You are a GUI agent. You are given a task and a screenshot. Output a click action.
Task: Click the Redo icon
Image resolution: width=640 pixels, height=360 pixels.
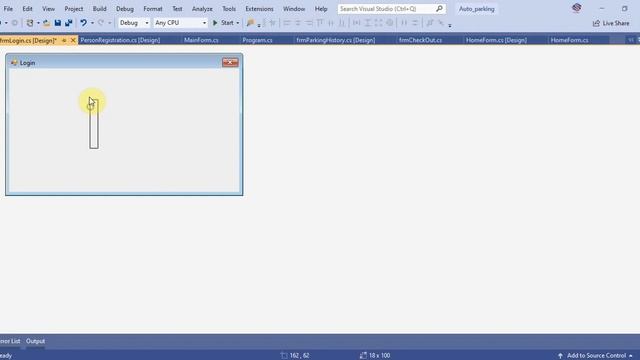(101, 23)
